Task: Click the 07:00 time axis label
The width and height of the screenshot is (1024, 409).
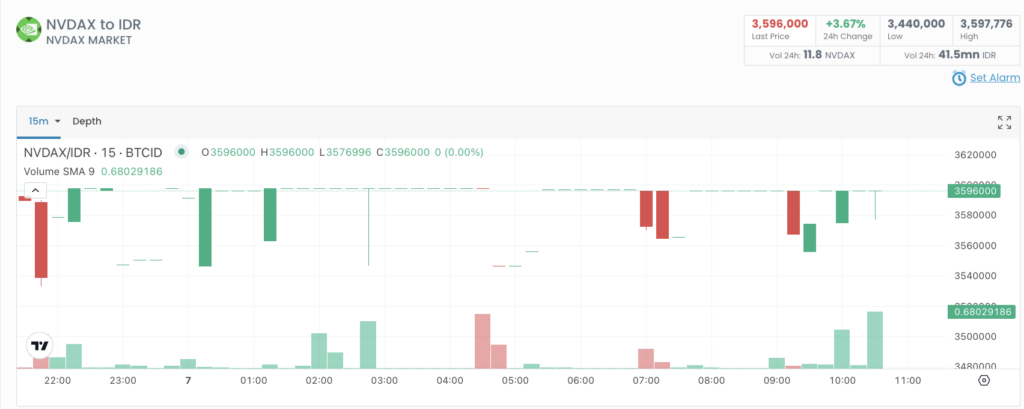Action: tap(645, 381)
